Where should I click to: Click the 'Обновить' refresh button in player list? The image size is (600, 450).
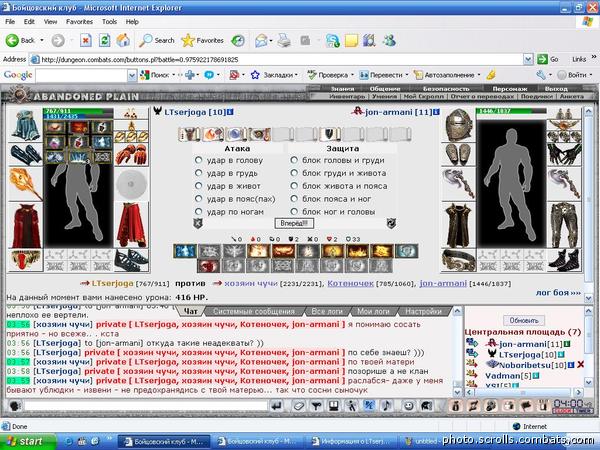pyautogui.click(x=524, y=320)
